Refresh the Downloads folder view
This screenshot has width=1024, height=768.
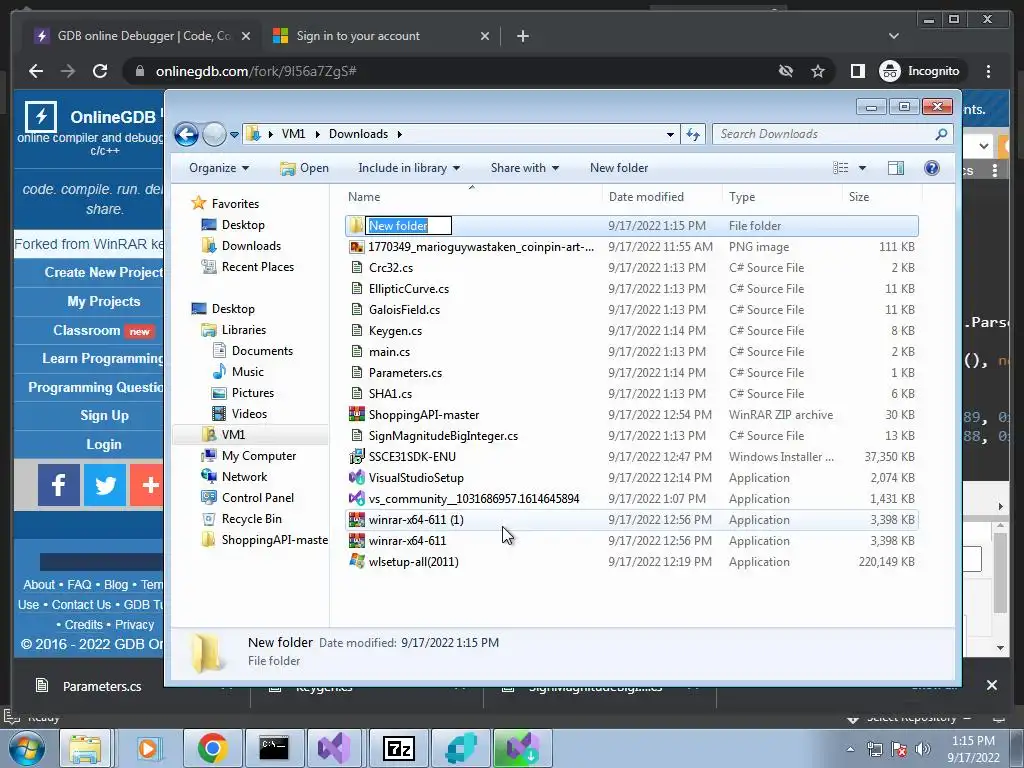tap(693, 134)
